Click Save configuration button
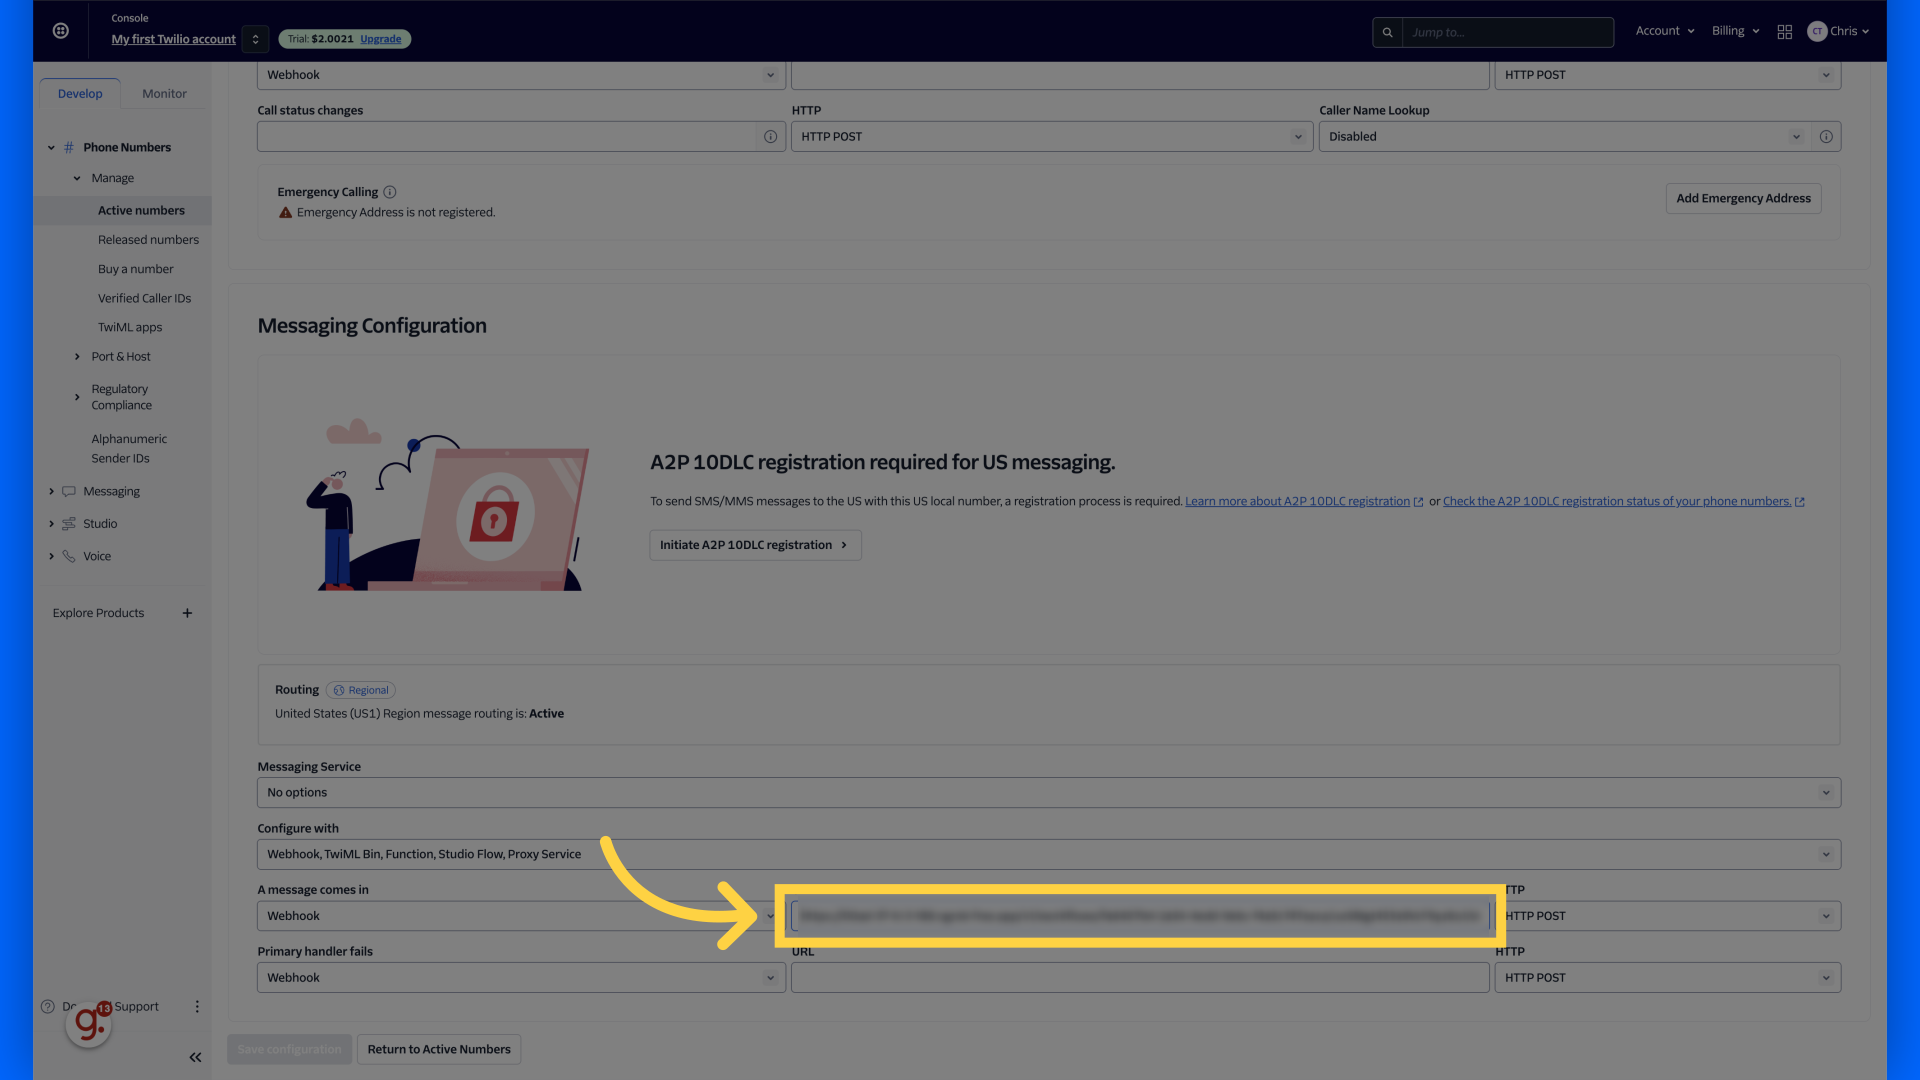This screenshot has width=1920, height=1080. click(x=289, y=1050)
